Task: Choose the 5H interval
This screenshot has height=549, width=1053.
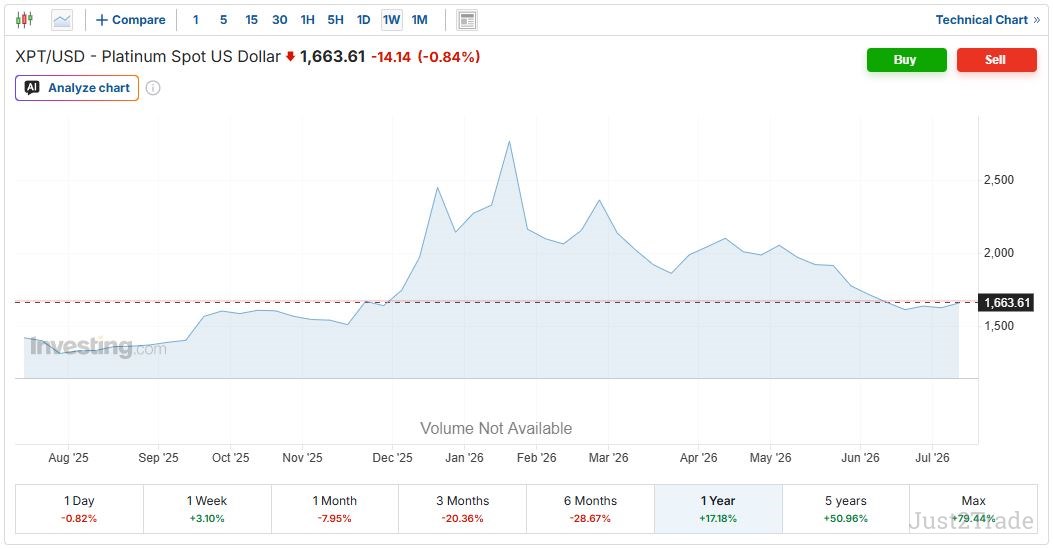Action: click(335, 20)
